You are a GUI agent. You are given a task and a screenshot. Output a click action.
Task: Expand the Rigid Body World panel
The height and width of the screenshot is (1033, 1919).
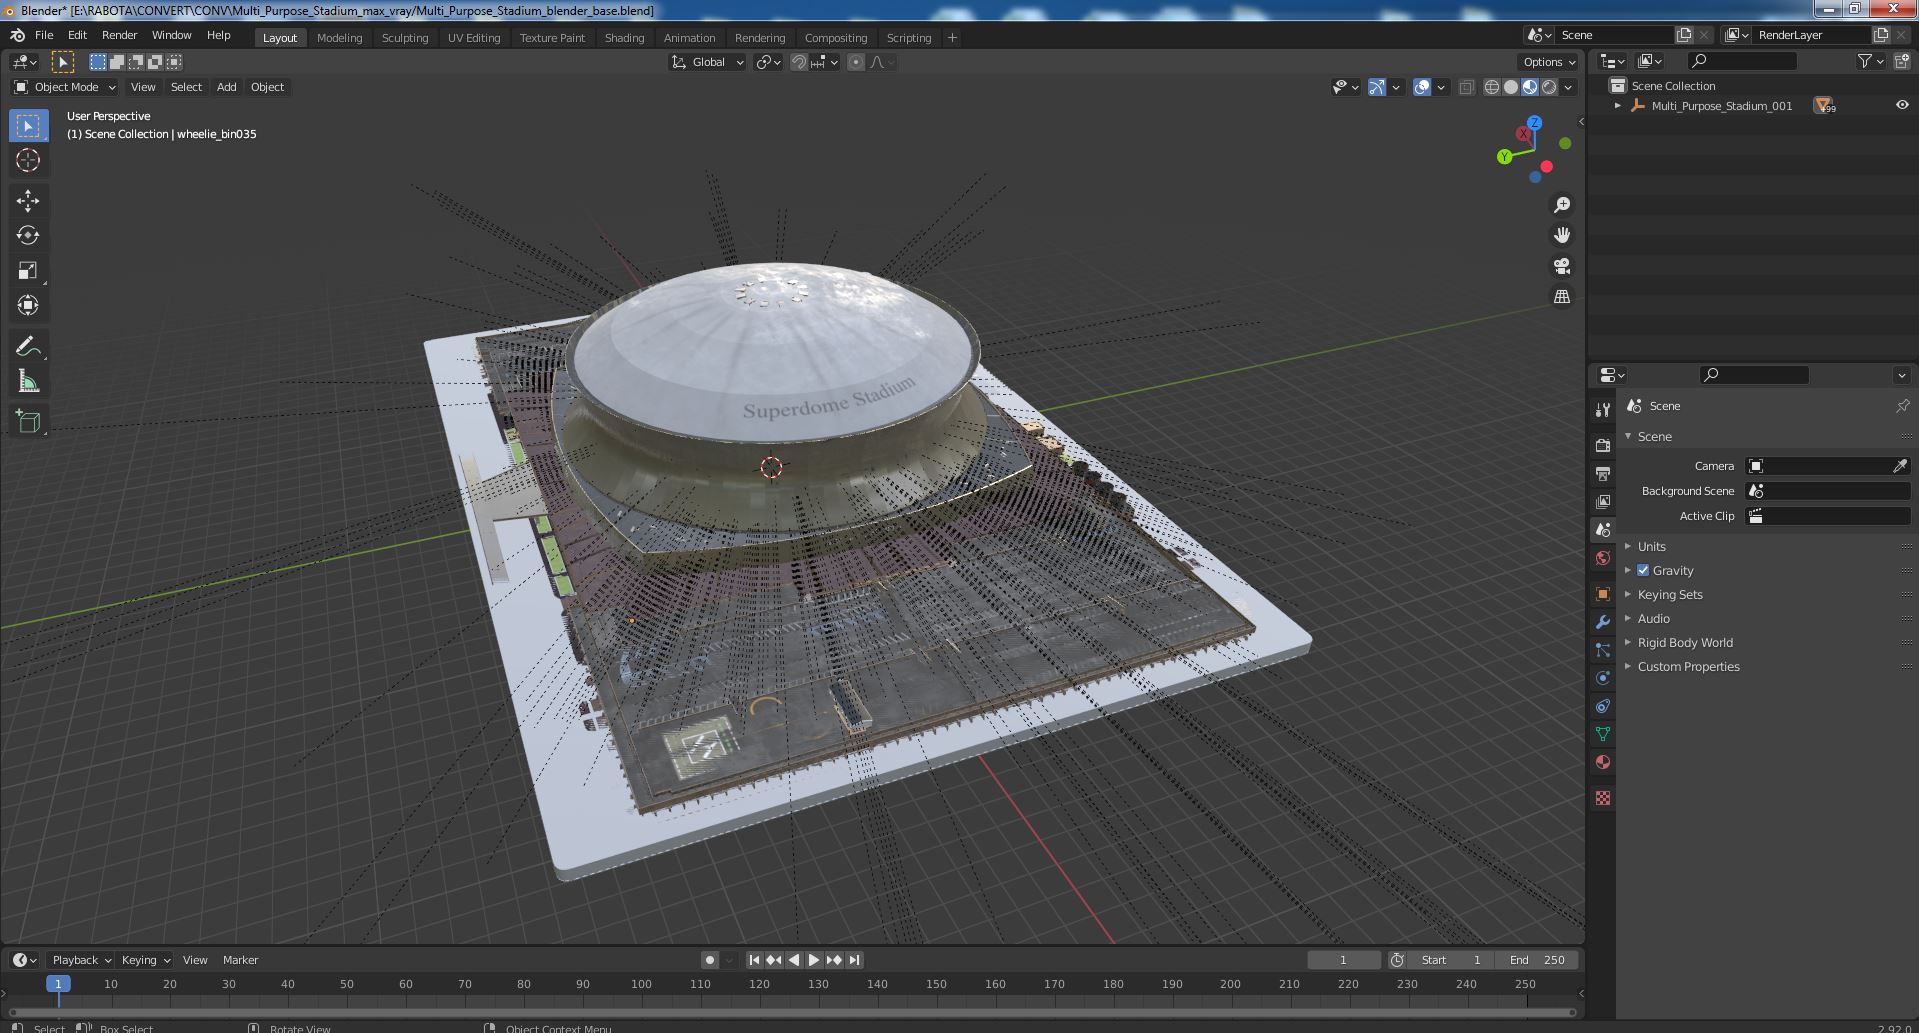pos(1685,642)
